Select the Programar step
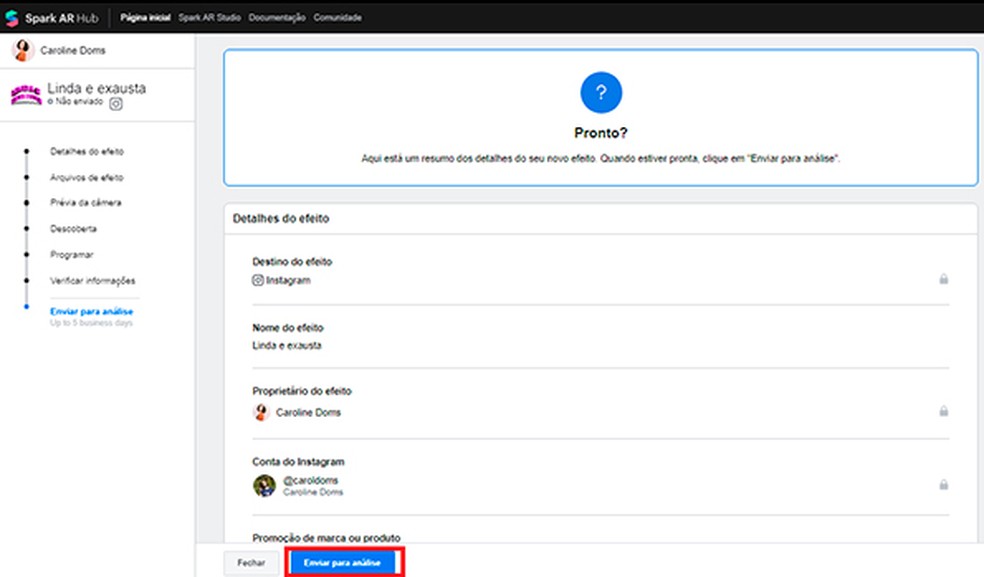This screenshot has height=577, width=984. coord(72,254)
